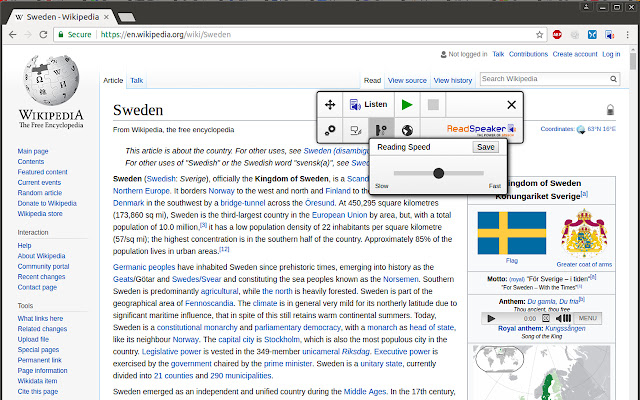The width and height of the screenshot is (640, 400).
Task: Open the View history tab
Action: (453, 80)
